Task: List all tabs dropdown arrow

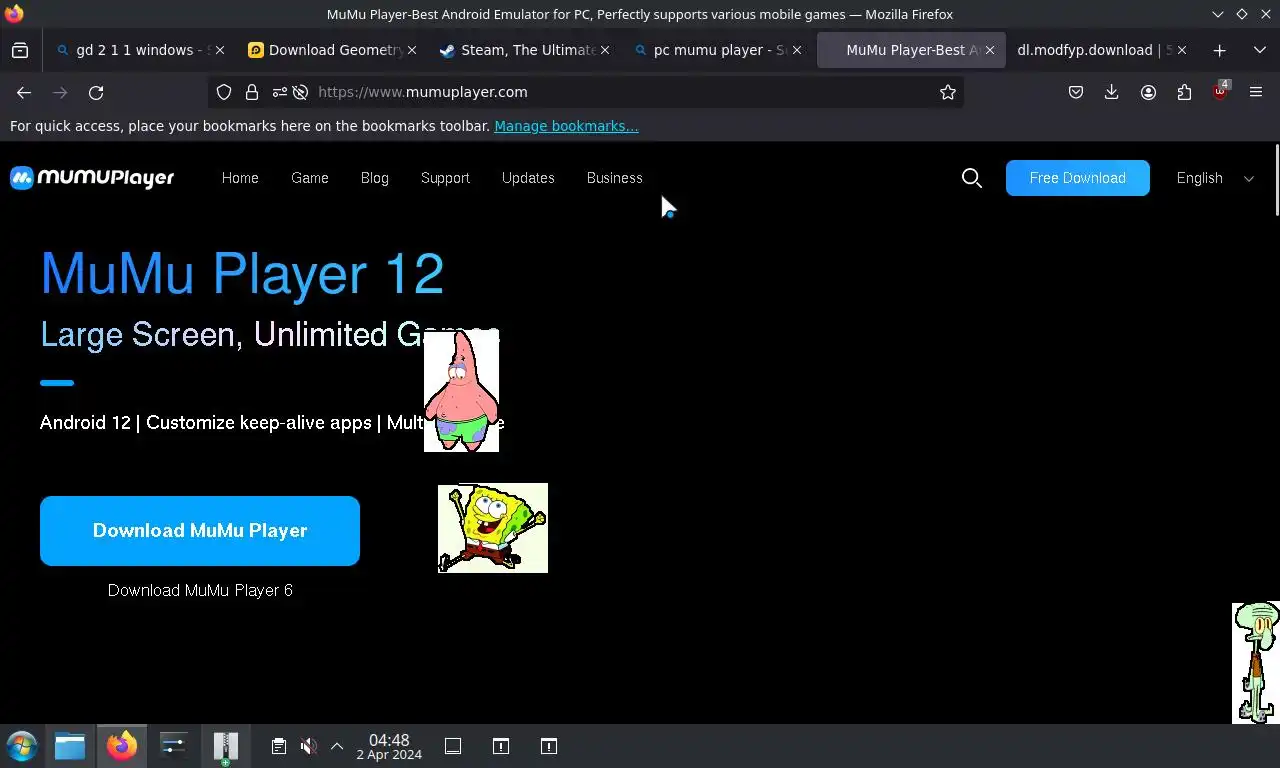Action: click(1260, 50)
